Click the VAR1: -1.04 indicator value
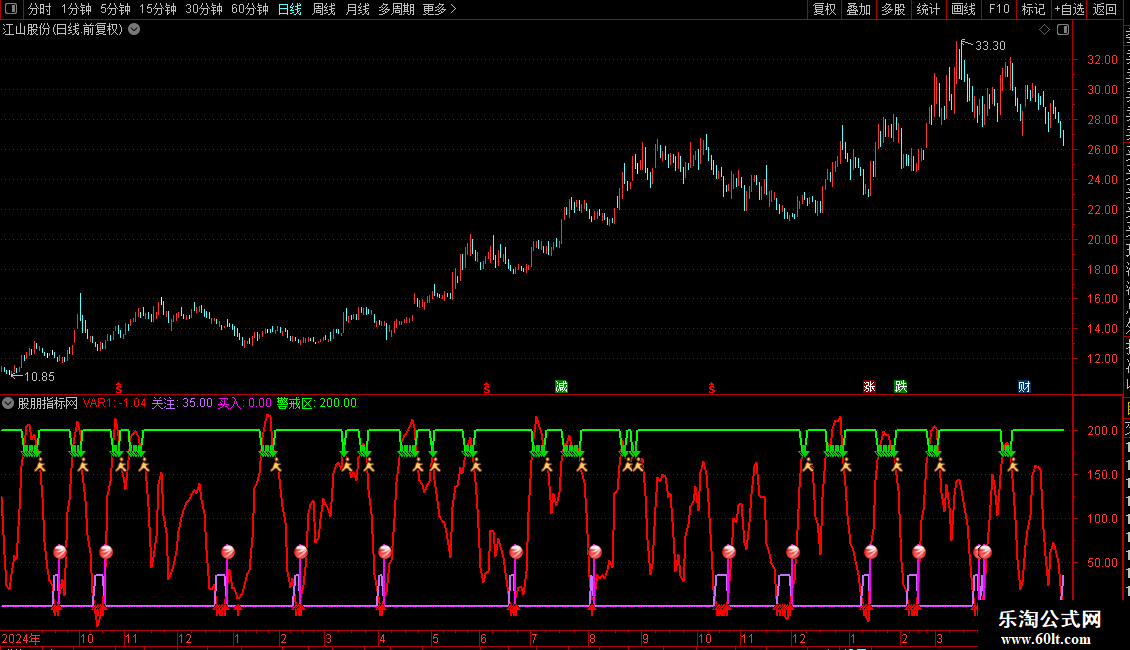 [115, 403]
